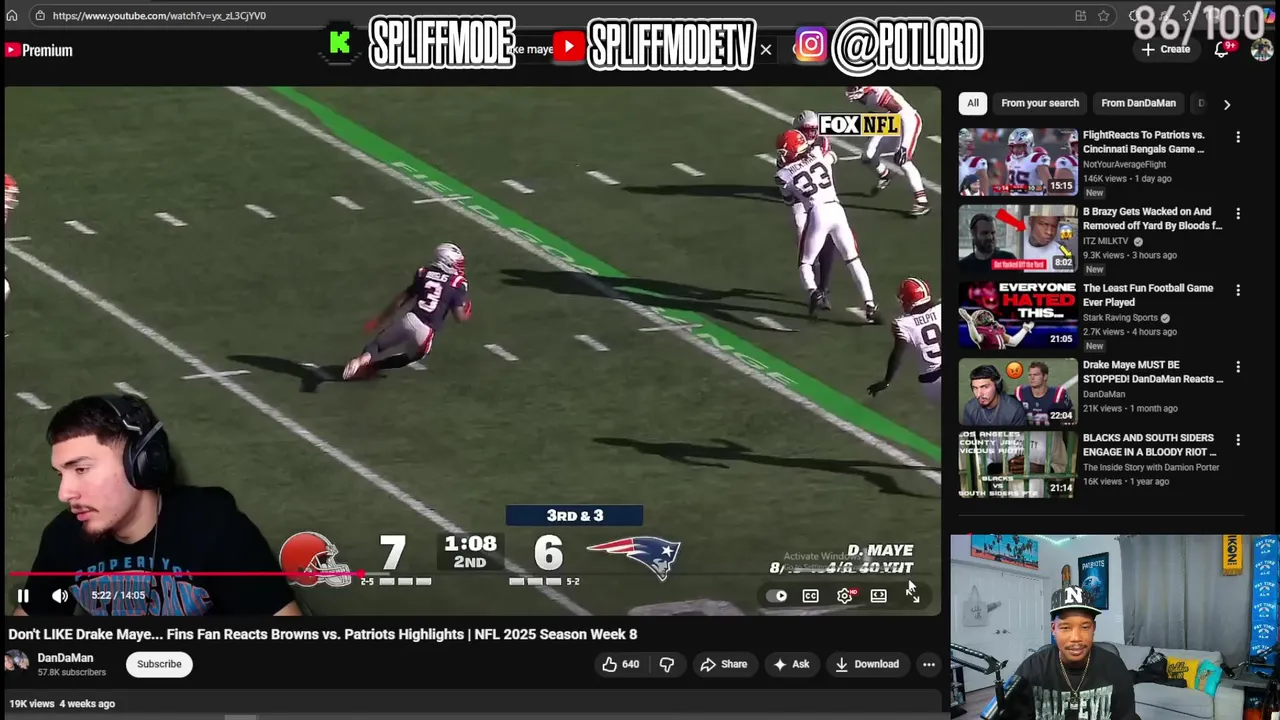This screenshot has height=720, width=1280.
Task: Select the All filter chip
Action: 973,103
